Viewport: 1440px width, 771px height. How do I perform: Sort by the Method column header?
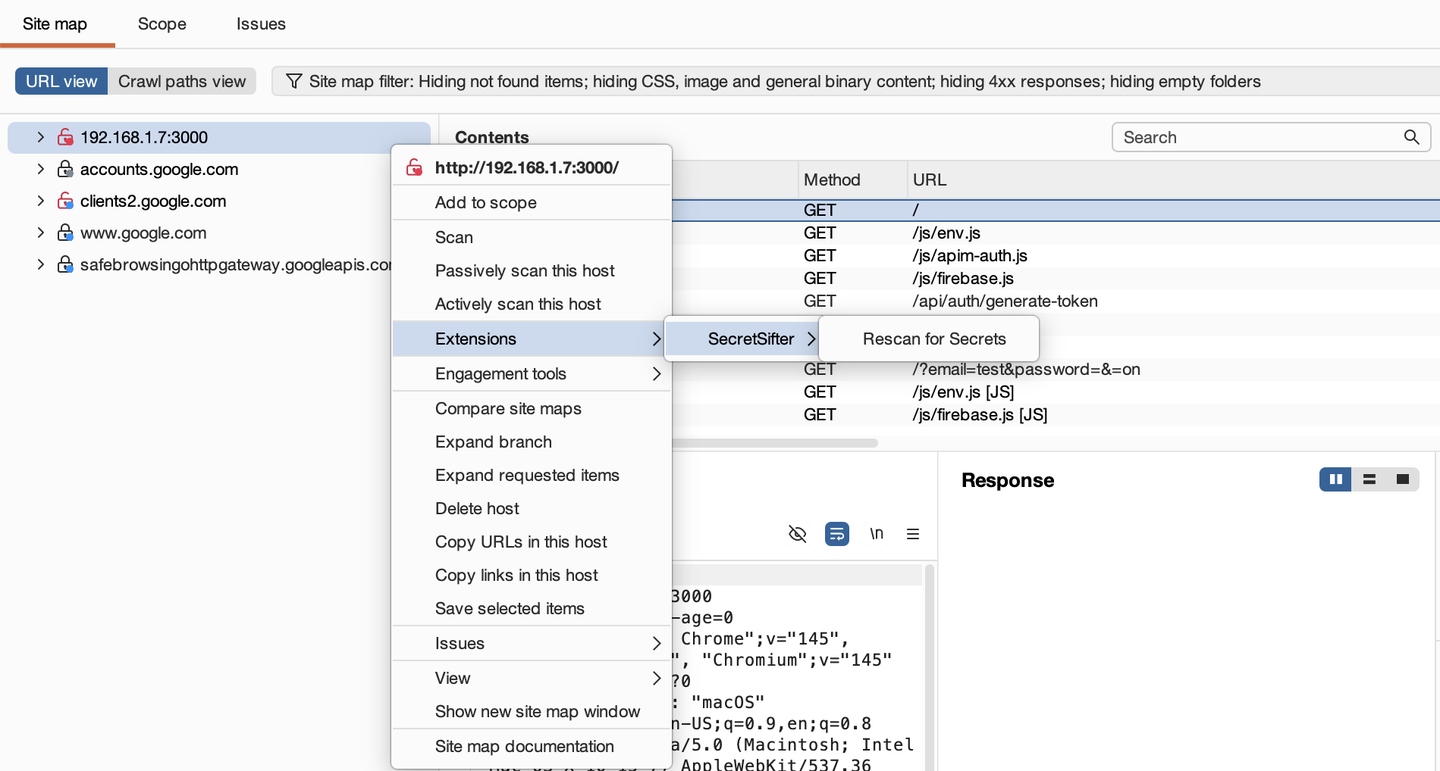coord(852,180)
